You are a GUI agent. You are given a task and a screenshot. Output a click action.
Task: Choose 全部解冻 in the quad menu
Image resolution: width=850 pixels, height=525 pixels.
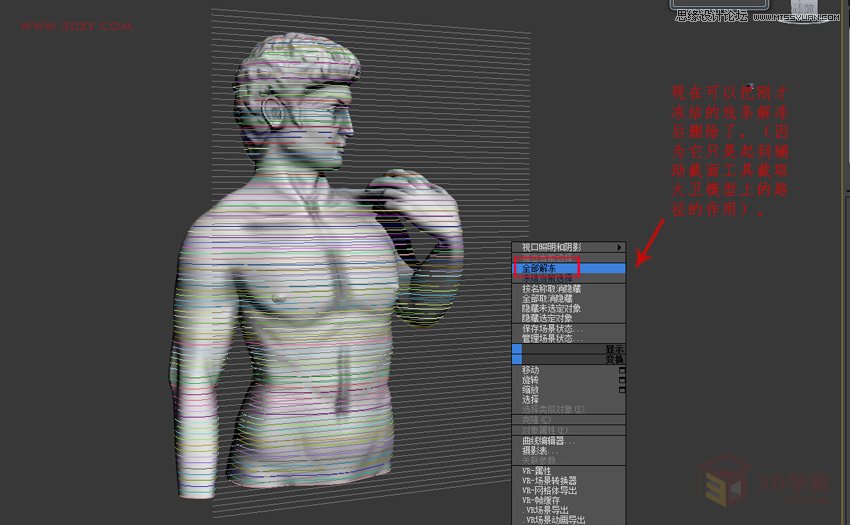point(569,268)
